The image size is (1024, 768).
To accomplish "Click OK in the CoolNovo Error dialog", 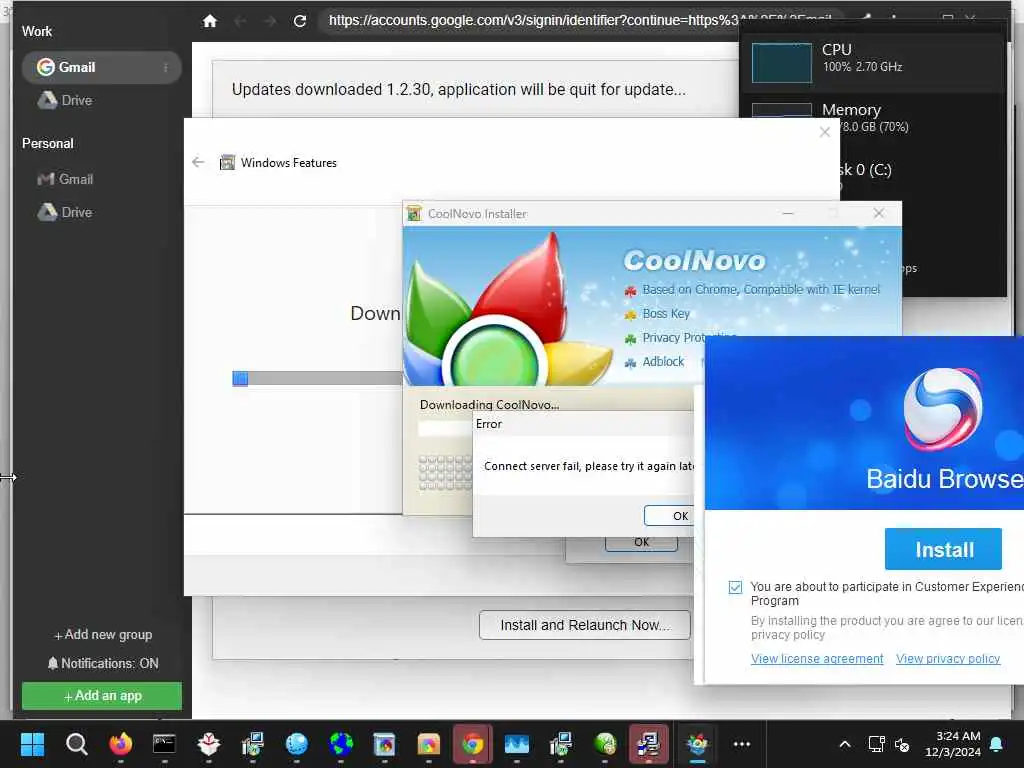I will click(669, 516).
